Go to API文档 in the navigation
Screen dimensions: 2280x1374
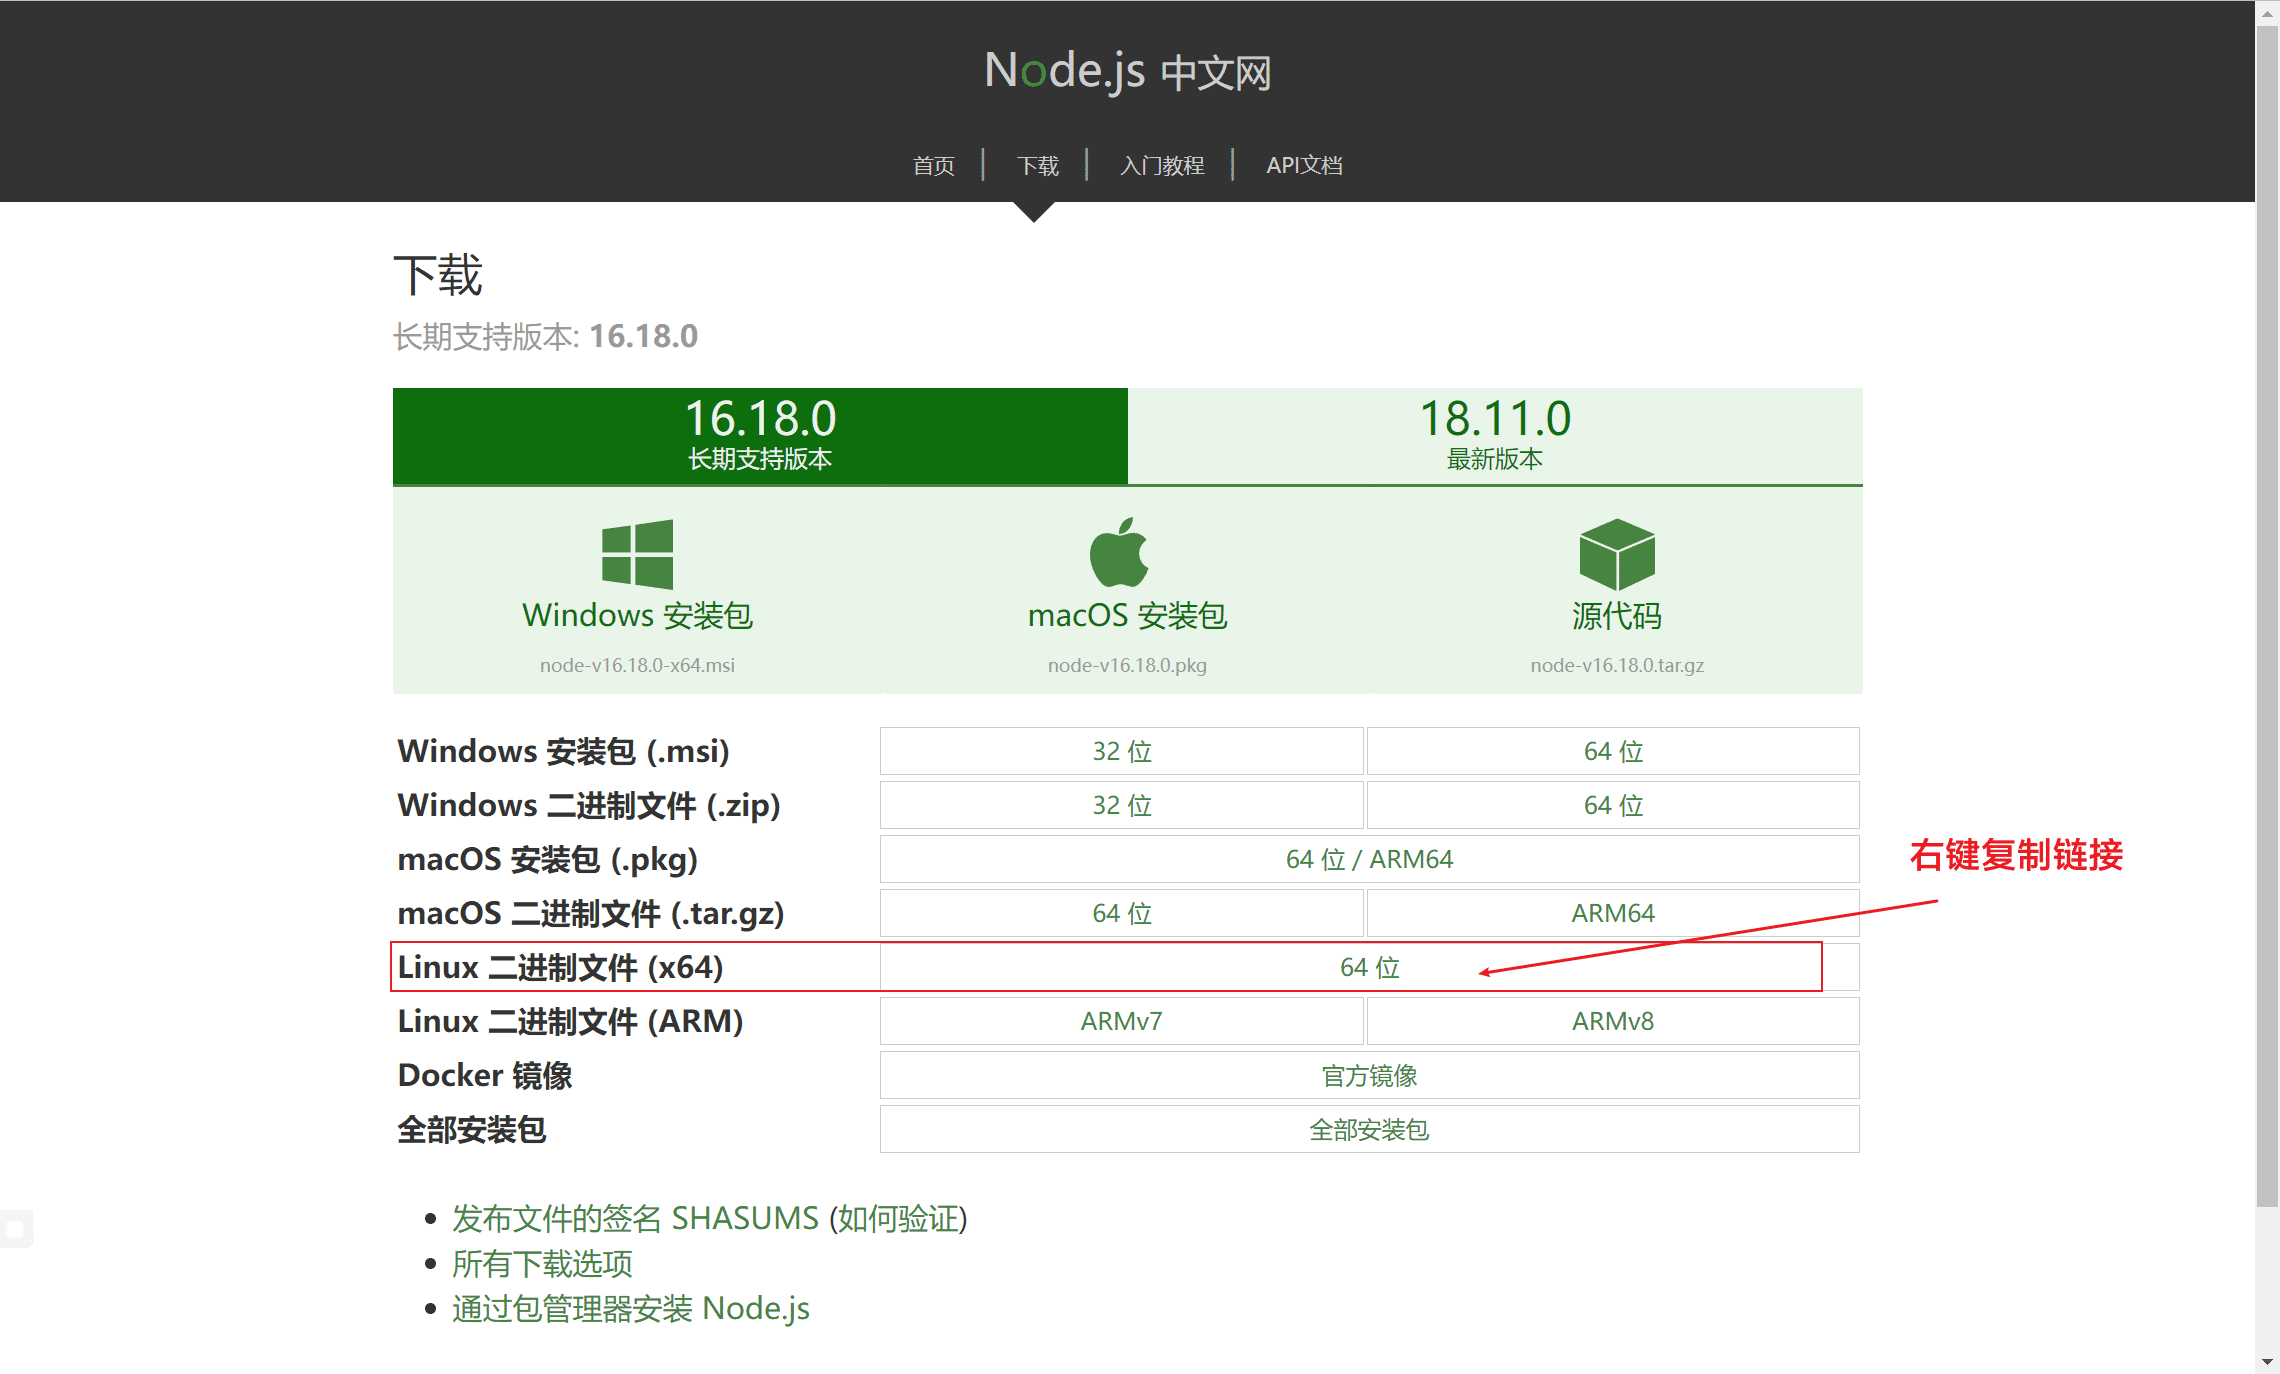point(1303,166)
